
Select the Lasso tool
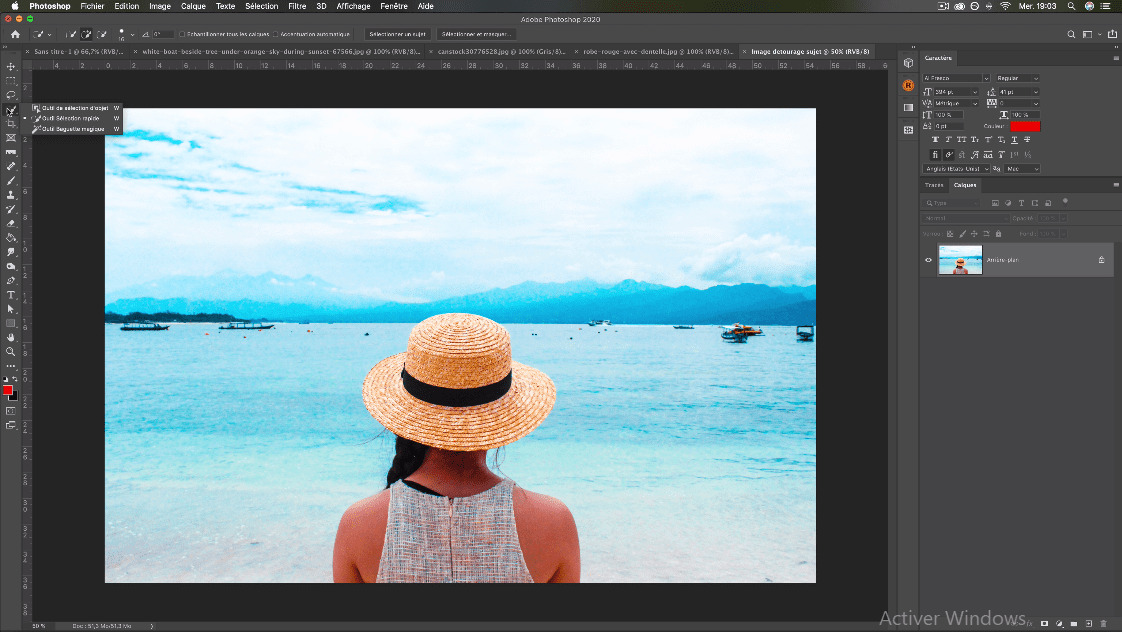coord(11,95)
